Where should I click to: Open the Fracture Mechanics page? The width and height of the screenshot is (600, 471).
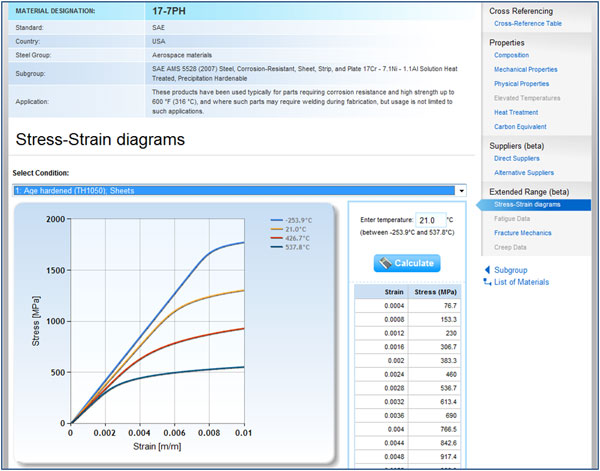[525, 233]
